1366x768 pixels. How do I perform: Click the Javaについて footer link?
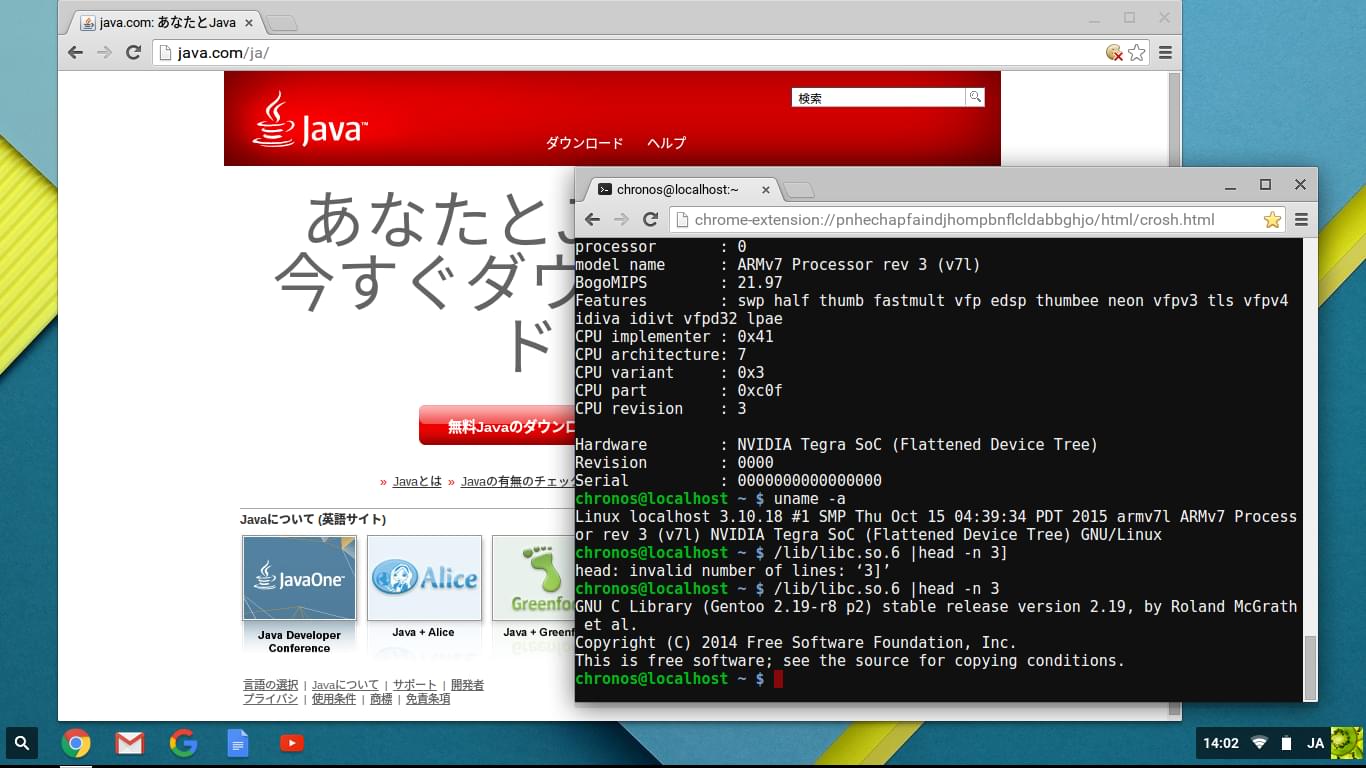345,685
